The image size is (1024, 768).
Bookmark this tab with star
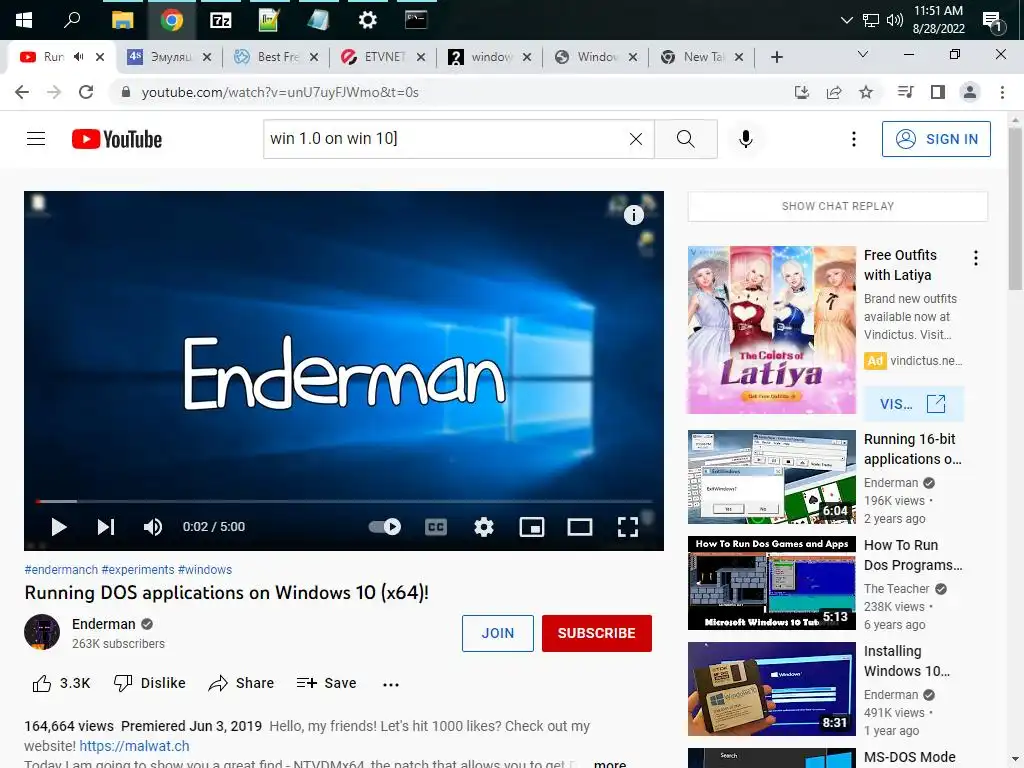[866, 92]
